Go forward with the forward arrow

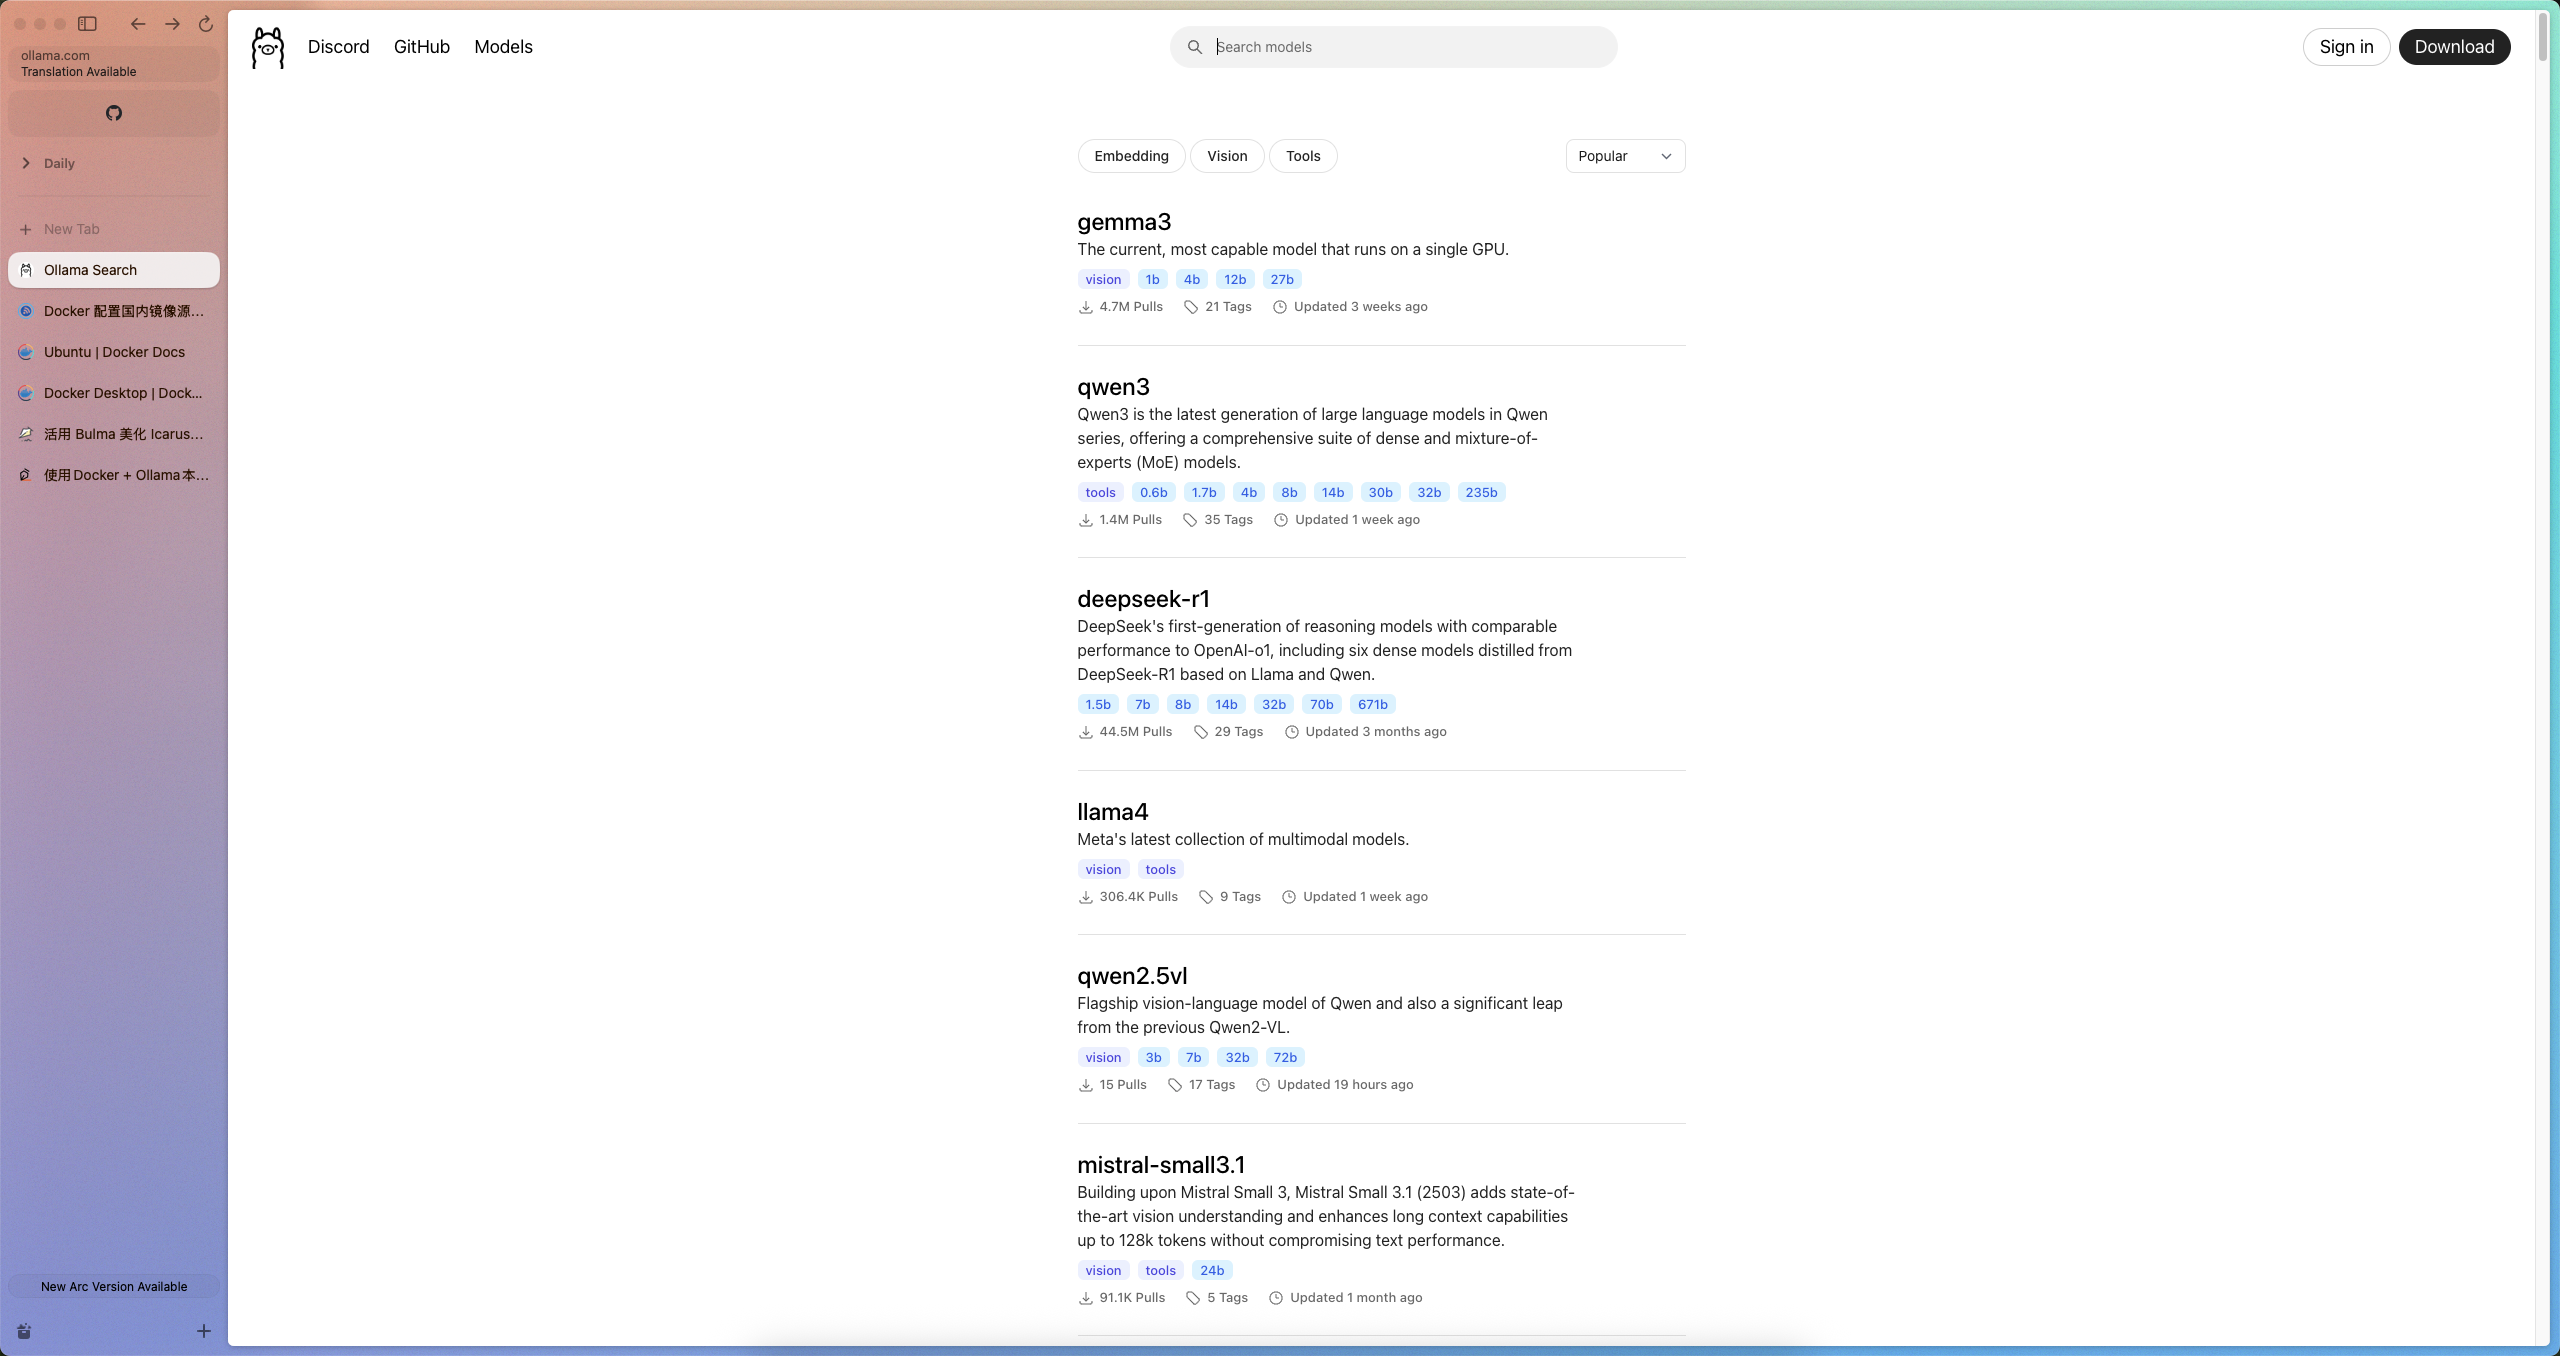(172, 24)
